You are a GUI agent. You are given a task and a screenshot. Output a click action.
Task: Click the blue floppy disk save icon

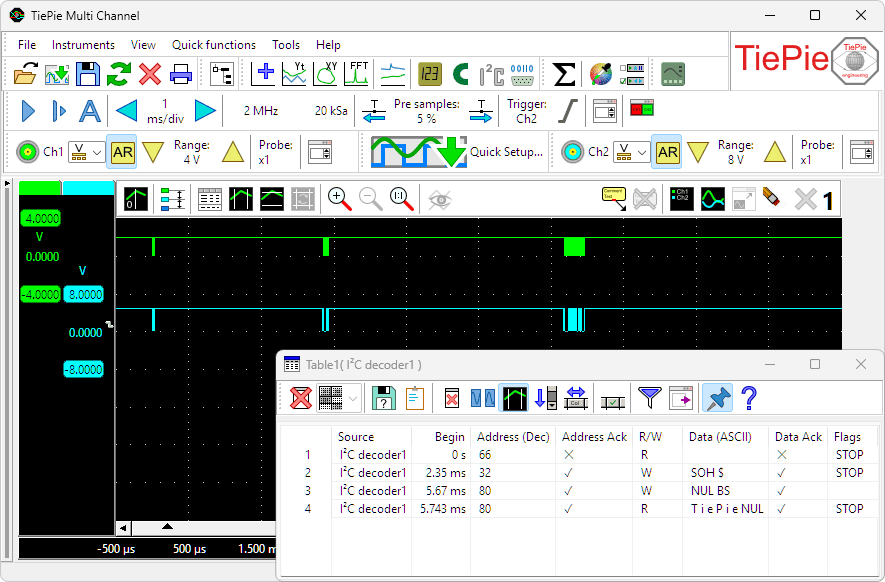pyautogui.click(x=87, y=74)
